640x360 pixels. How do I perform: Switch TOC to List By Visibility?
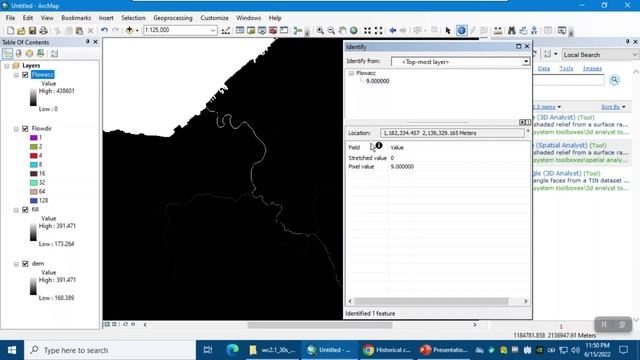tap(29, 53)
